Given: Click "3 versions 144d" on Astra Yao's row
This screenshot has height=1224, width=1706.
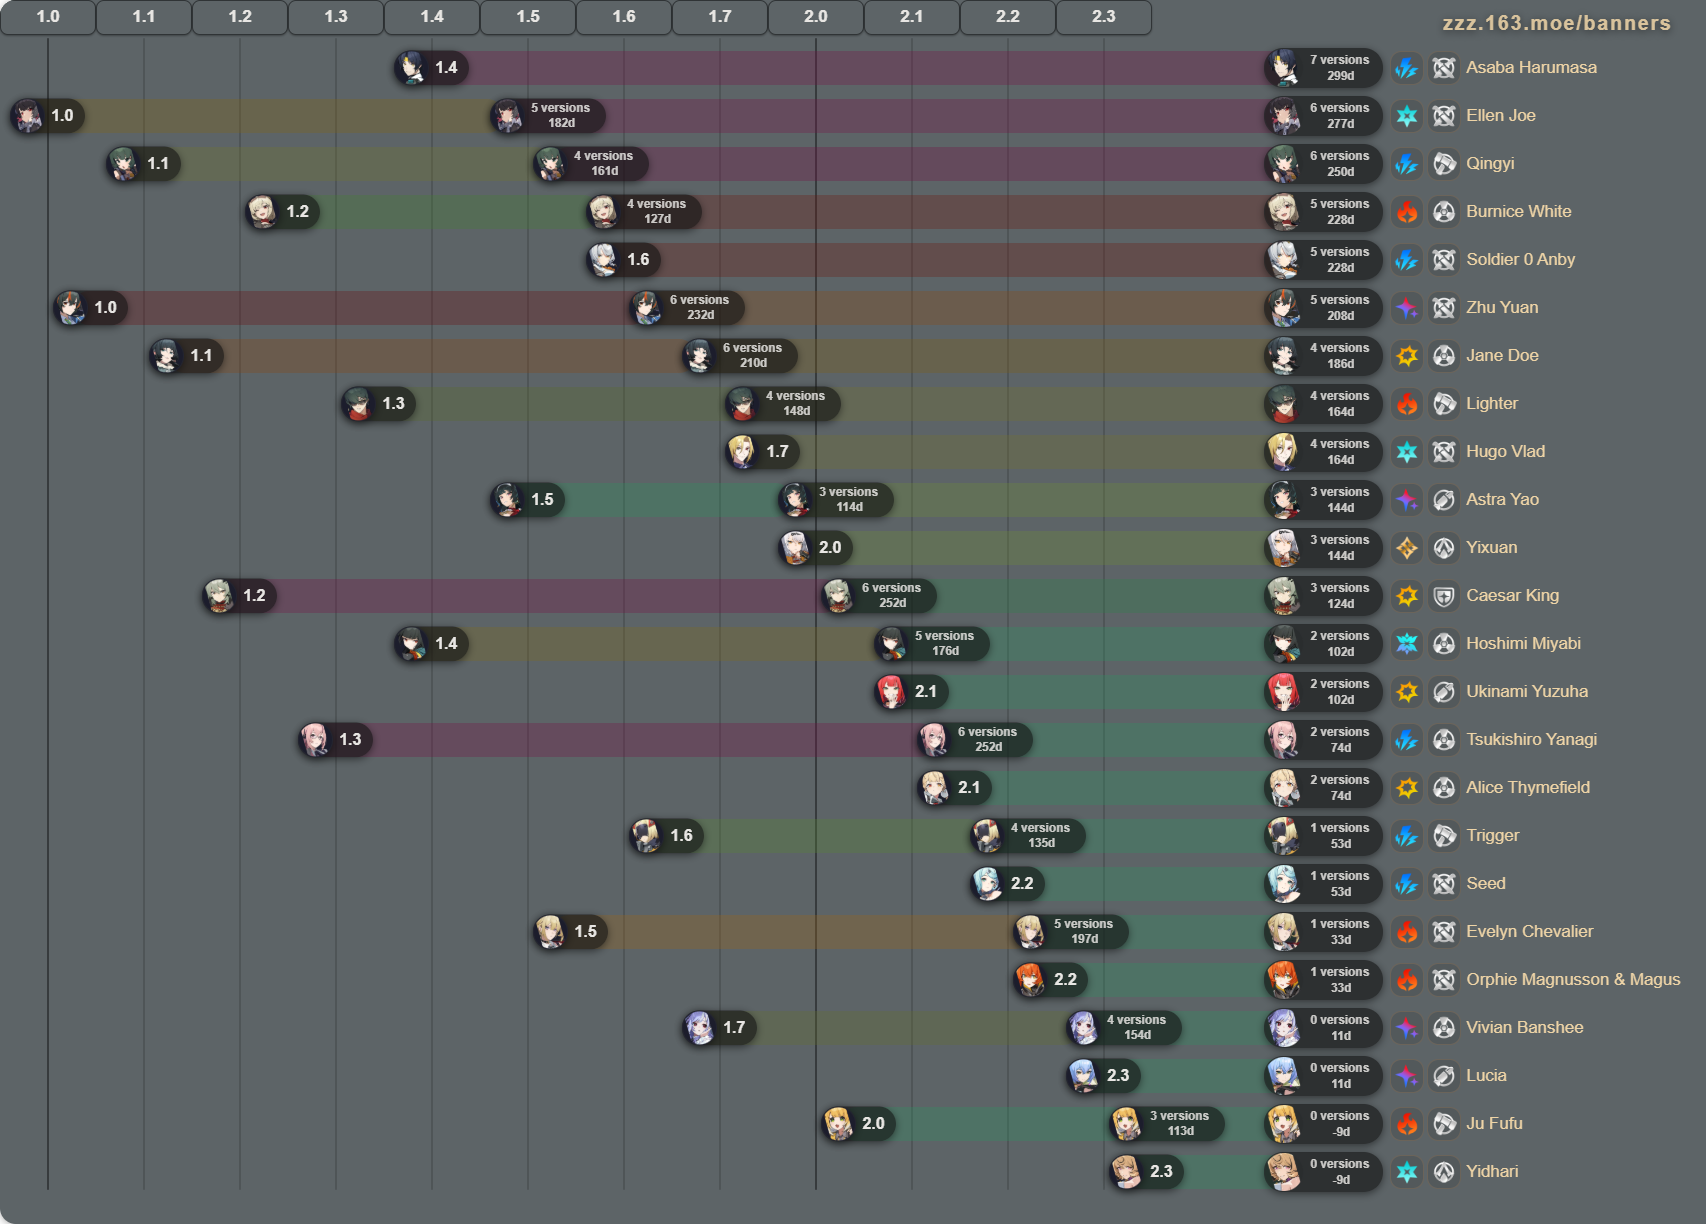Looking at the screenshot, I should click(1323, 500).
